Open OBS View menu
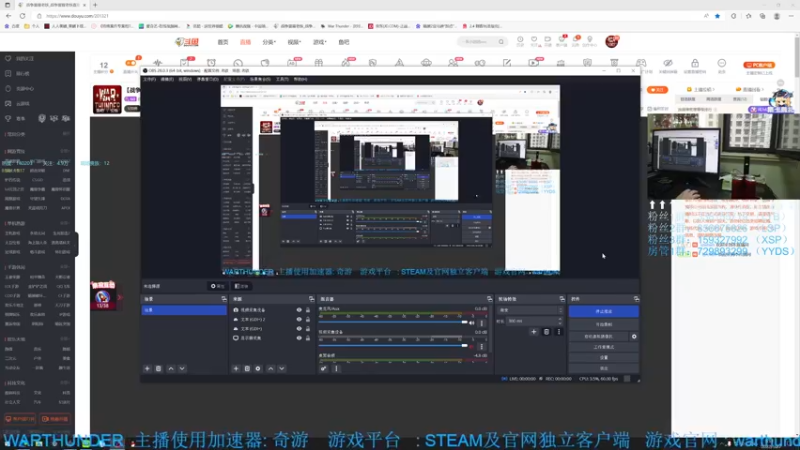 tap(185, 80)
